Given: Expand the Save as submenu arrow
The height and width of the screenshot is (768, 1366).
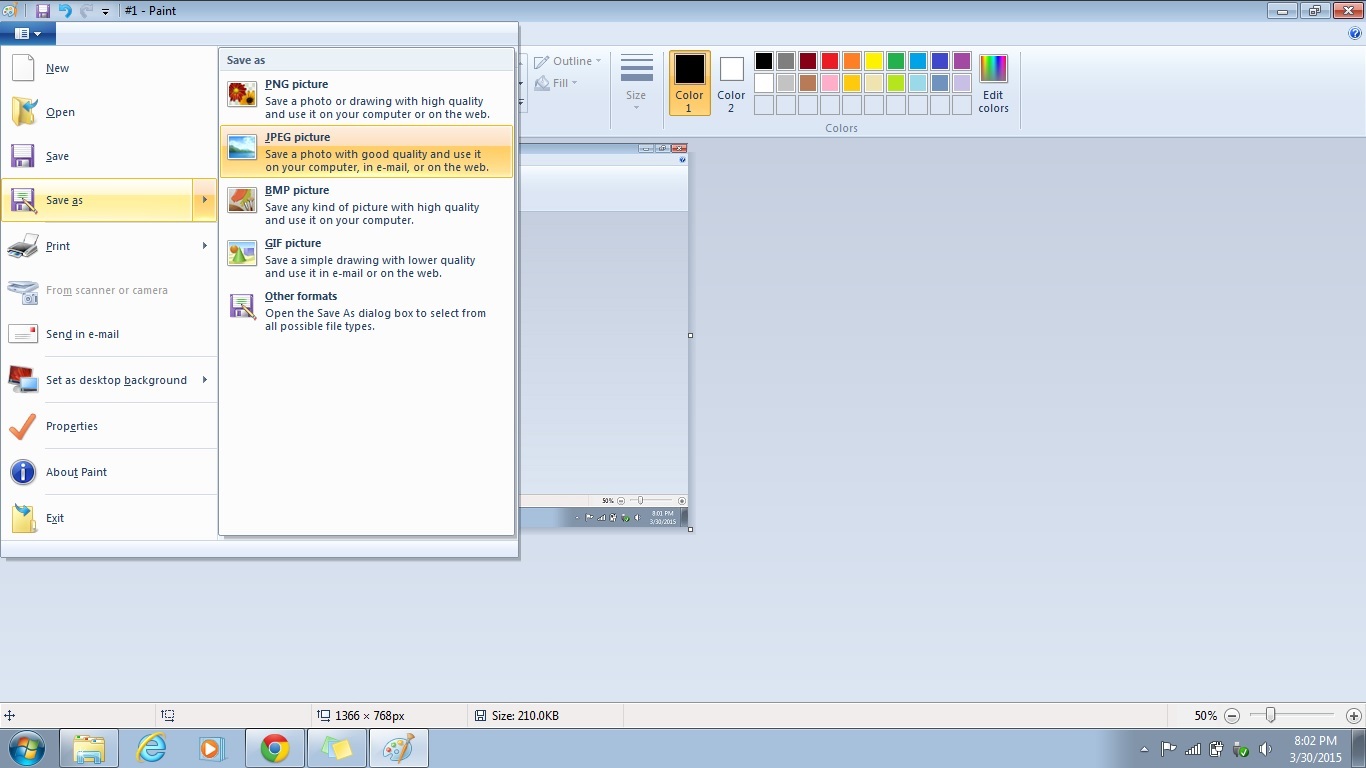Looking at the screenshot, I should point(204,200).
